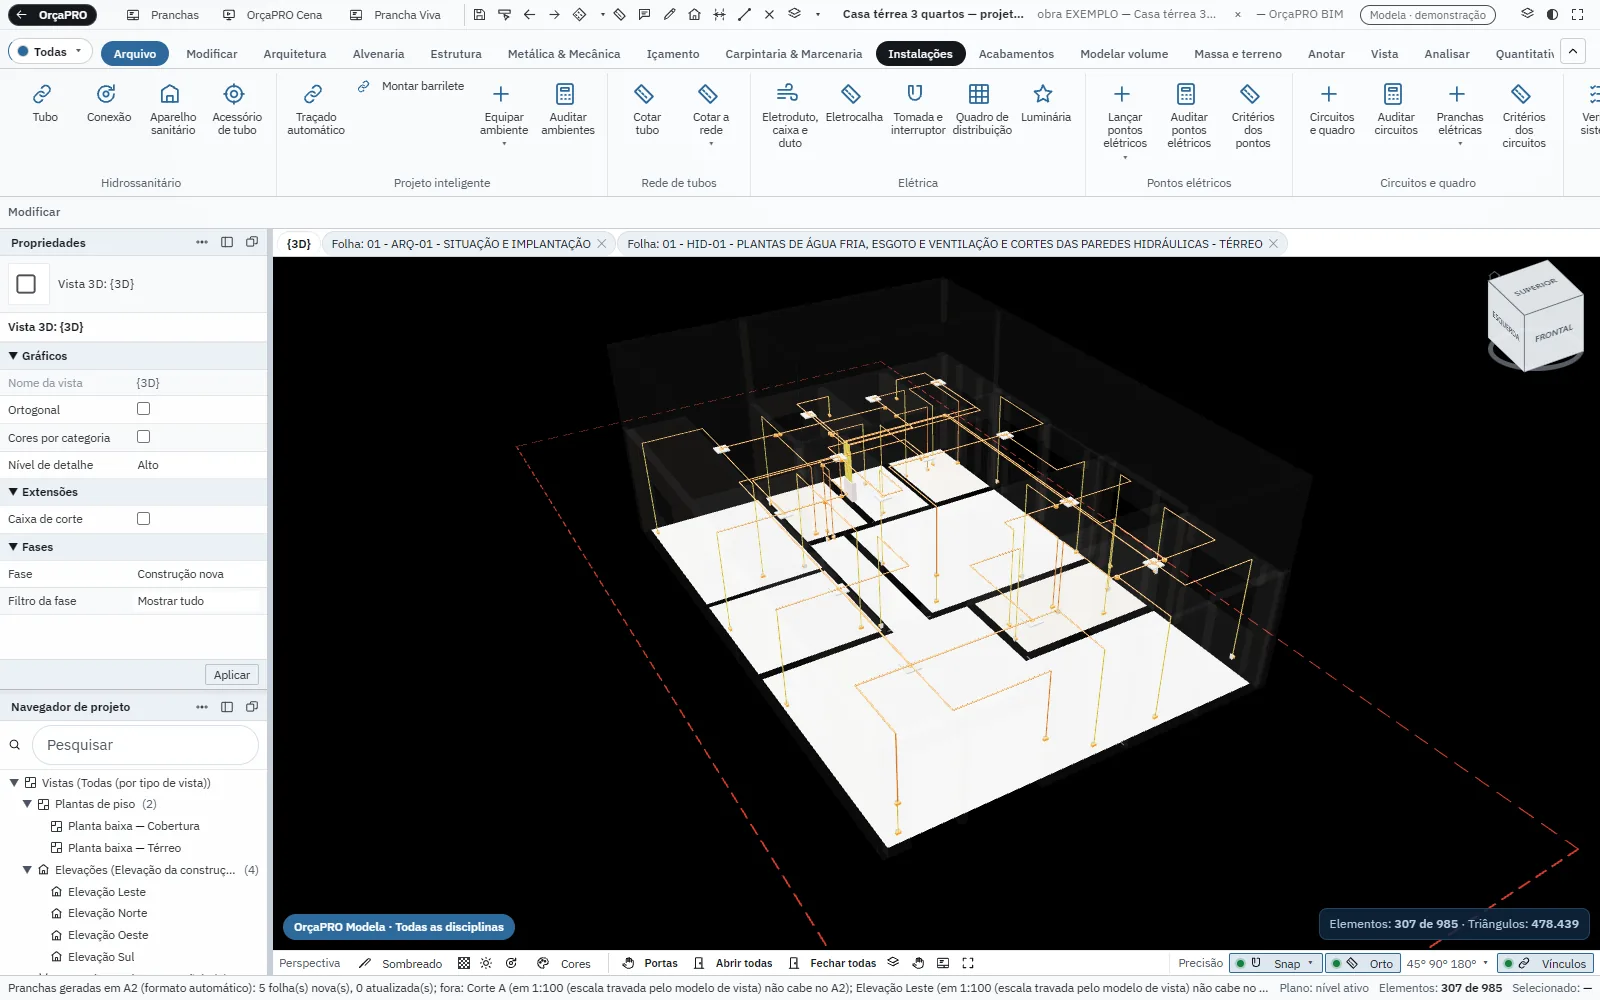This screenshot has width=1600, height=1000.
Task: Click the Eletroduto, caixa e duto icon
Action: (x=787, y=94)
